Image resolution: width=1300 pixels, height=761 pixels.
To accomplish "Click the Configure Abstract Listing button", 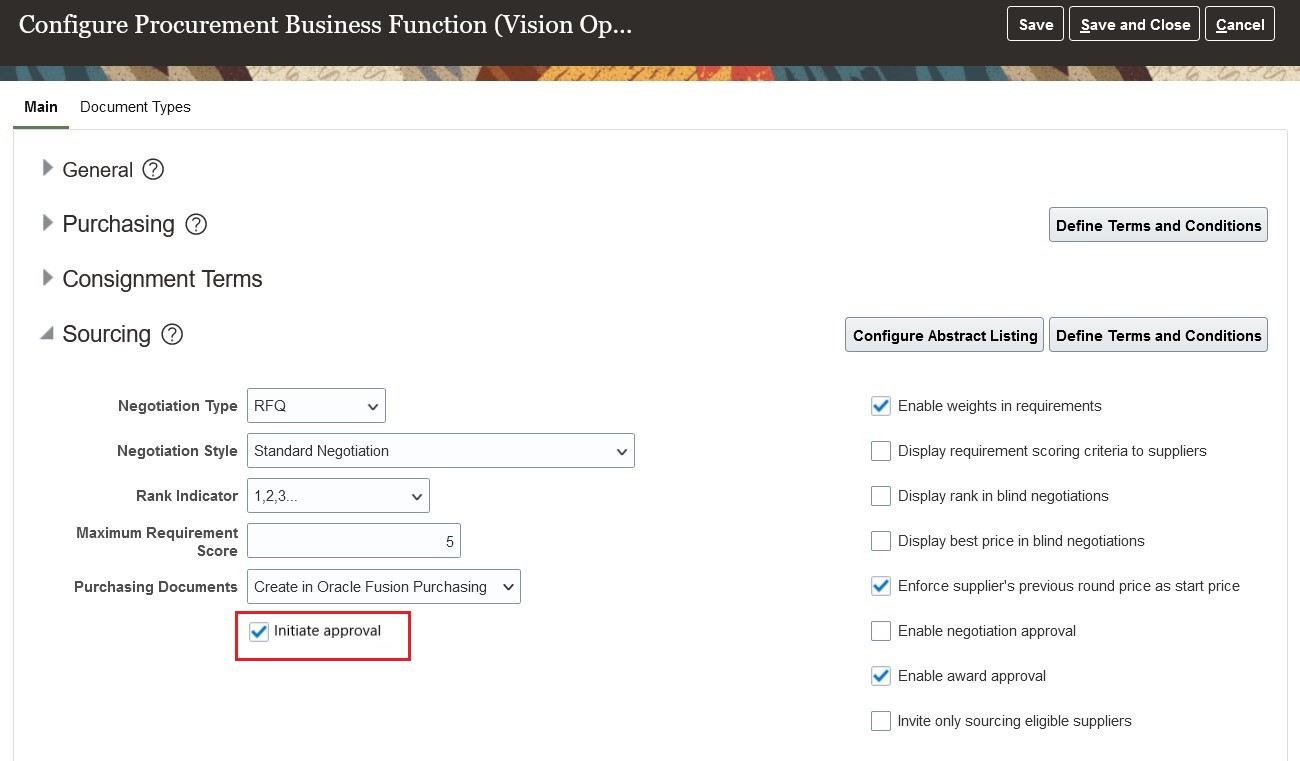I will (945, 336).
